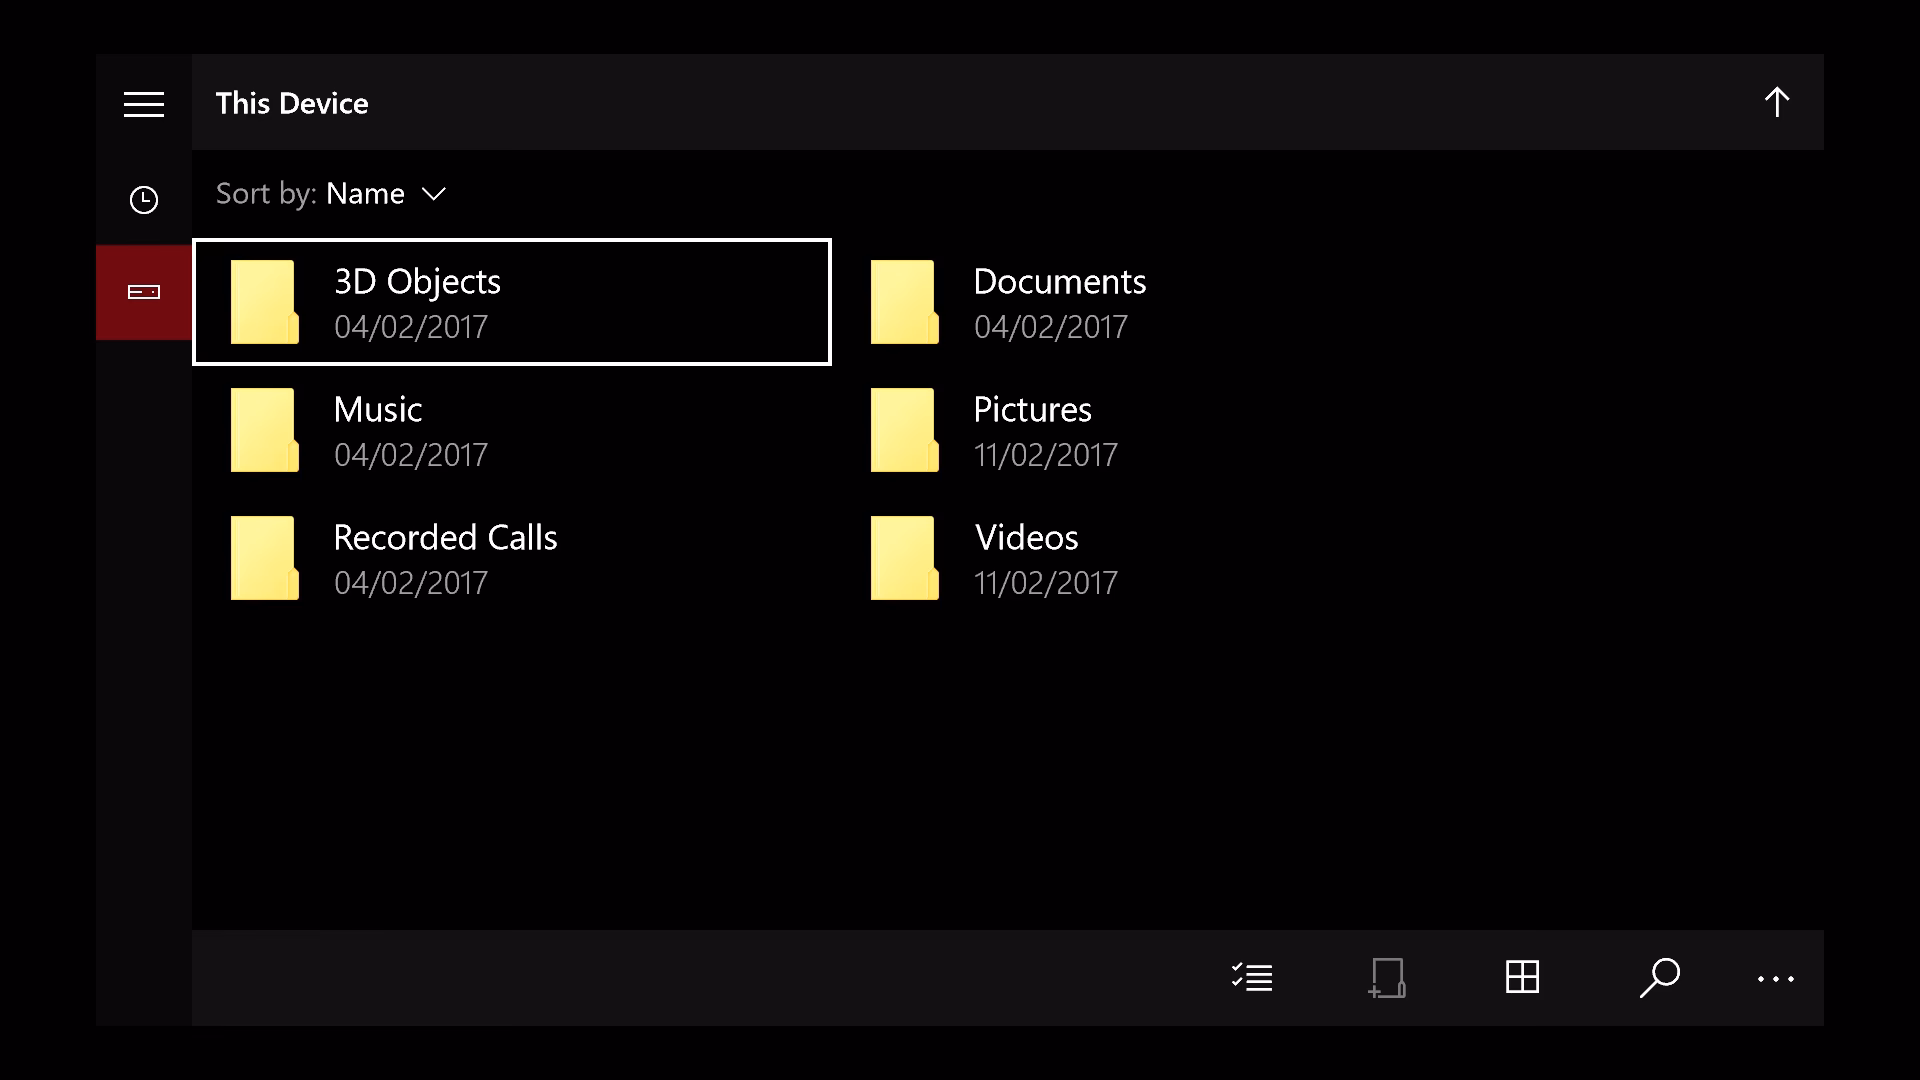Click the Videos folder icon
This screenshot has height=1080, width=1920.
[905, 557]
